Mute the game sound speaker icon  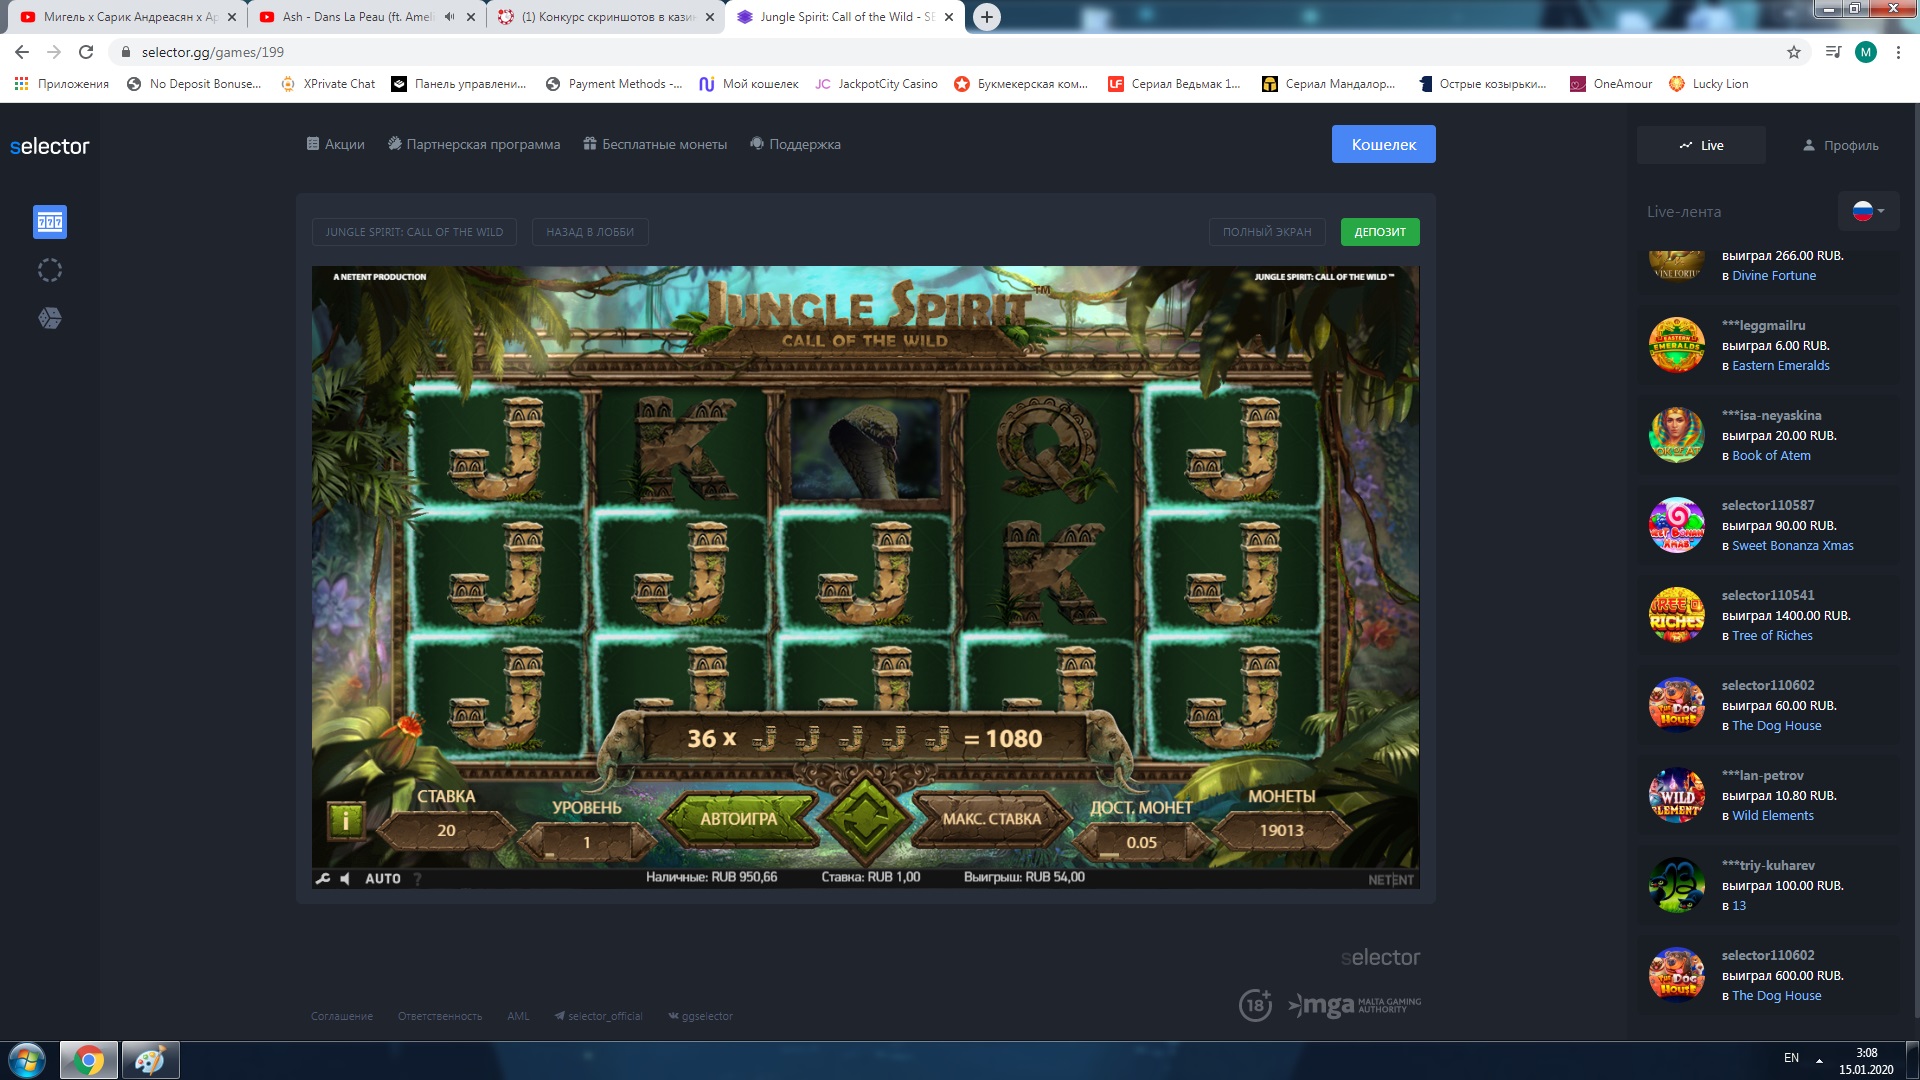point(345,879)
